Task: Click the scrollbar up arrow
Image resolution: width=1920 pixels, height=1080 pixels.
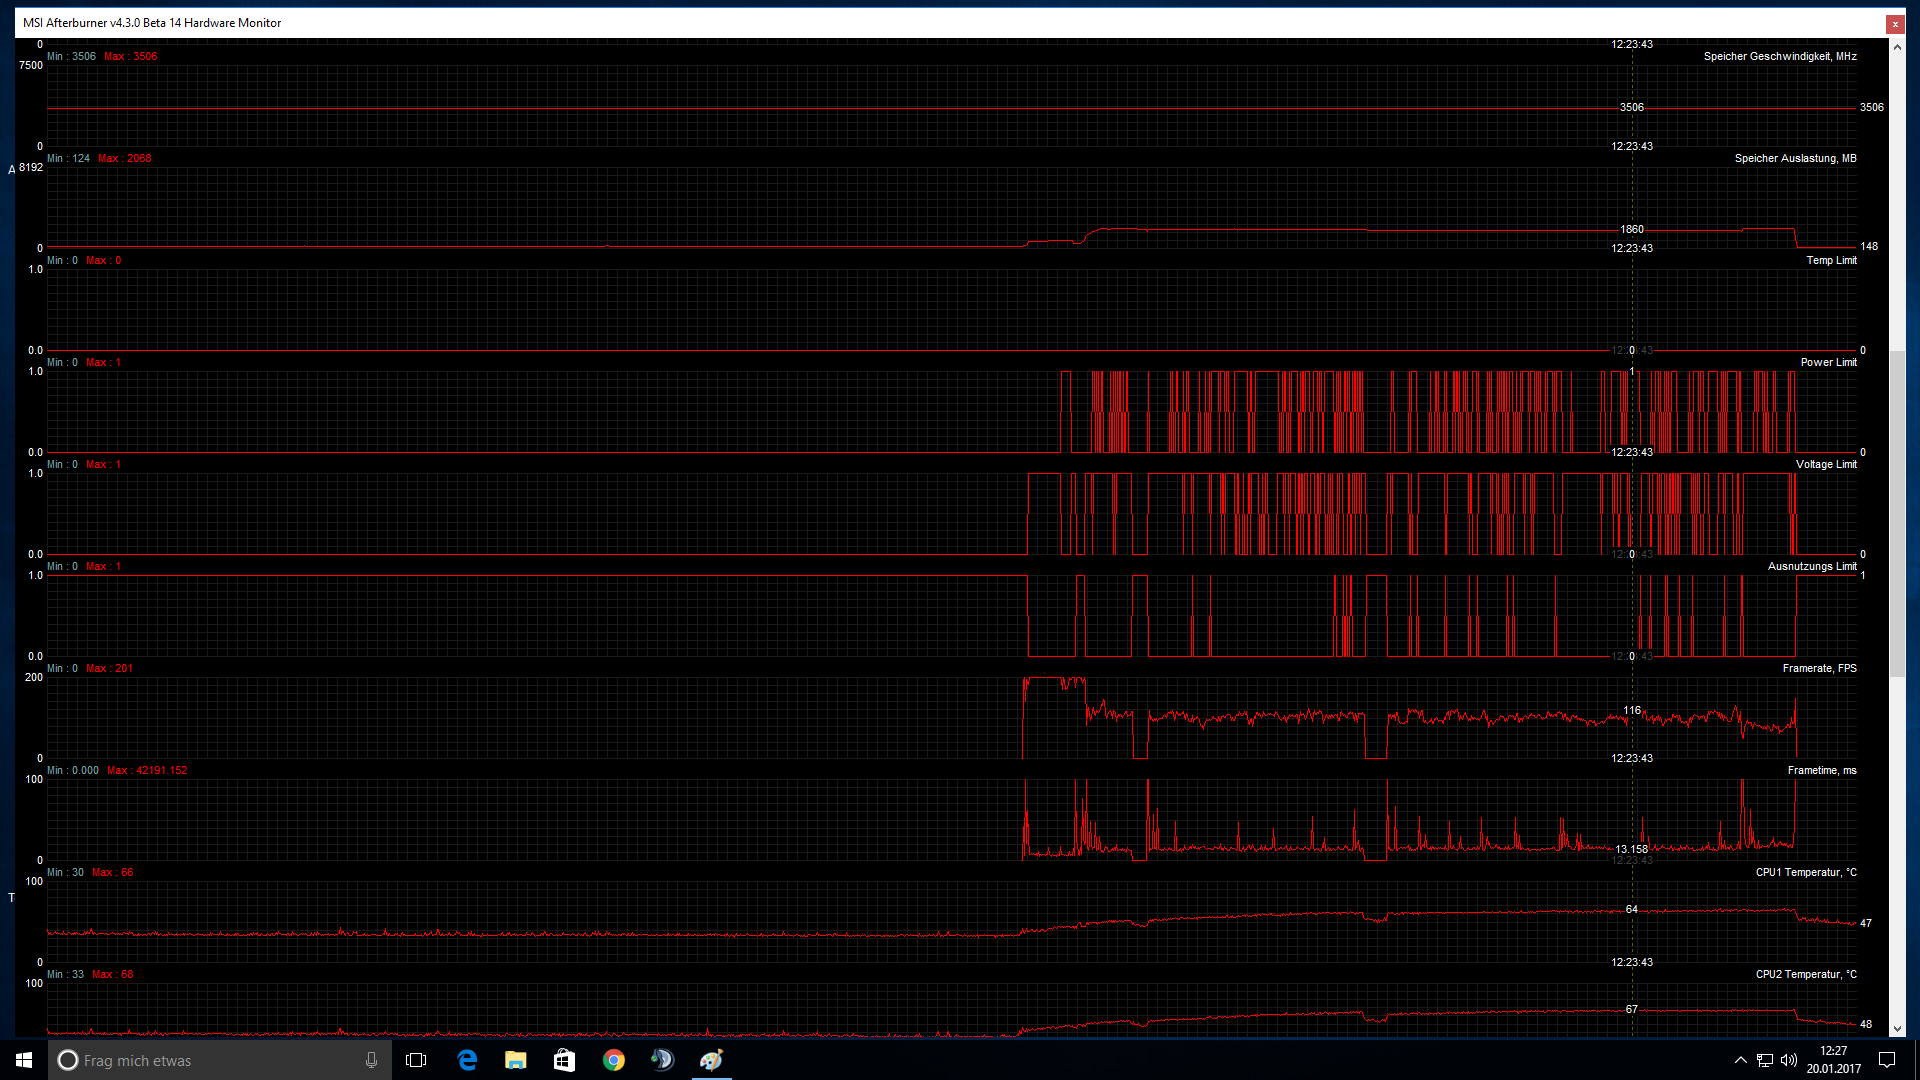Action: [1897, 47]
